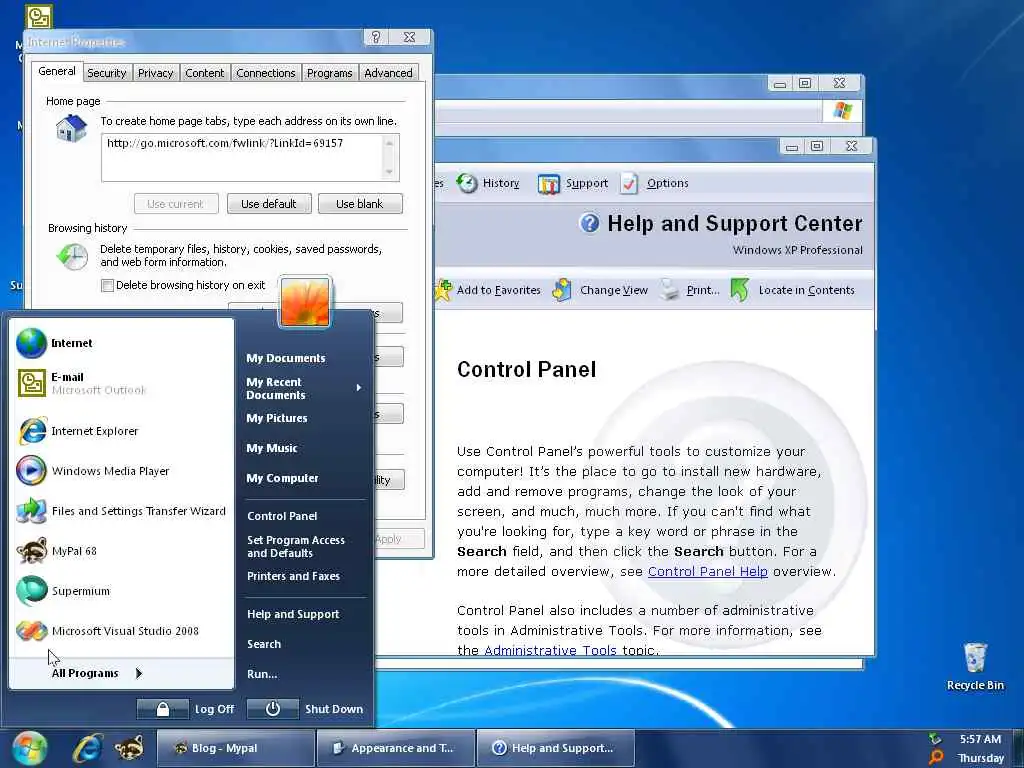Switch to the Advanced tab

pos(389,73)
